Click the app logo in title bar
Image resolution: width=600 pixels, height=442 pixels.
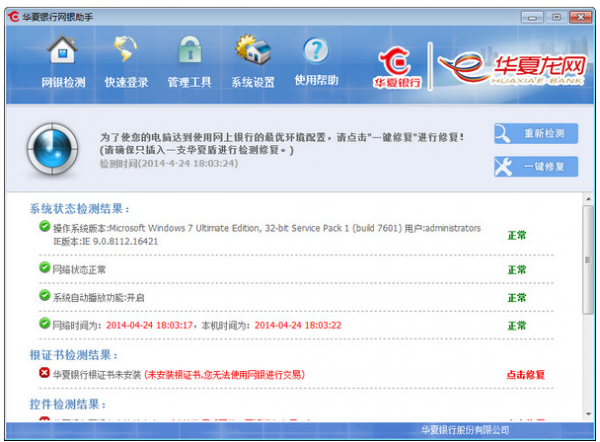click(13, 17)
